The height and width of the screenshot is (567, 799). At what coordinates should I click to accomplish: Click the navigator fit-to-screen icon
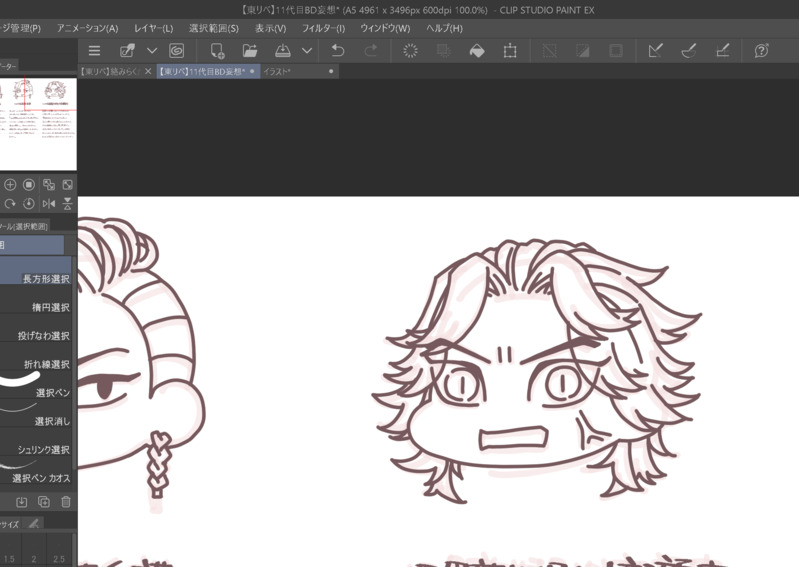pos(48,184)
